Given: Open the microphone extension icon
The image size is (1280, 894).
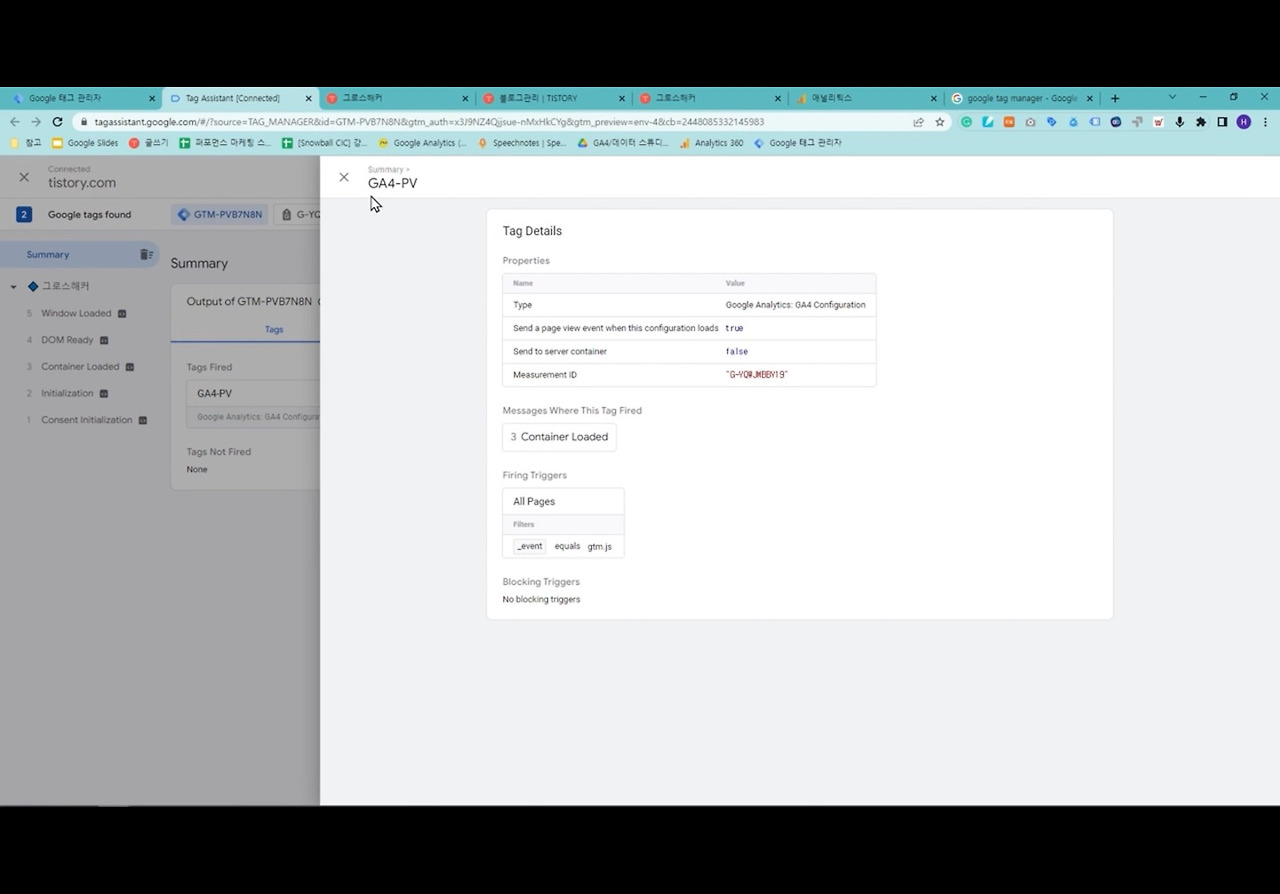Looking at the screenshot, I should (1180, 122).
